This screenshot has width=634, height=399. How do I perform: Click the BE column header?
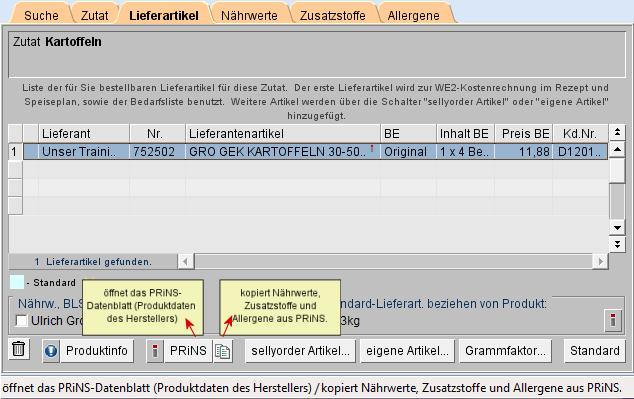click(408, 133)
